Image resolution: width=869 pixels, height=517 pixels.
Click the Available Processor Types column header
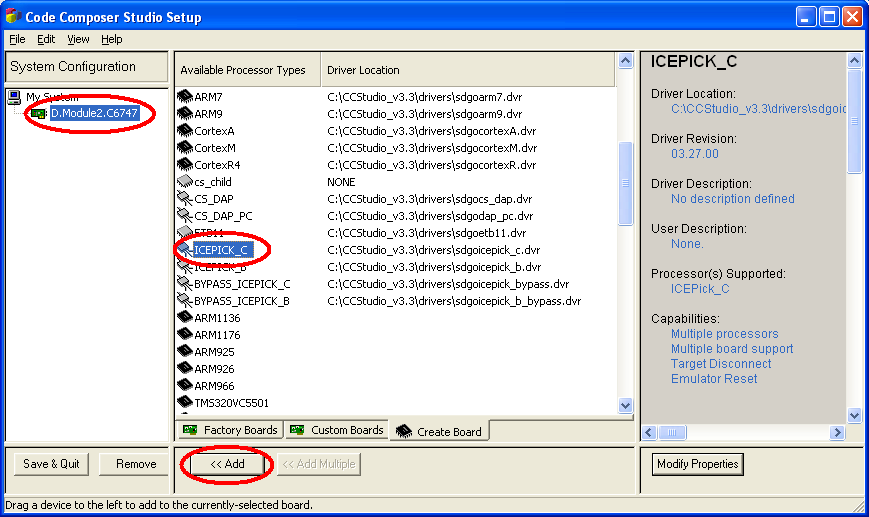point(248,70)
